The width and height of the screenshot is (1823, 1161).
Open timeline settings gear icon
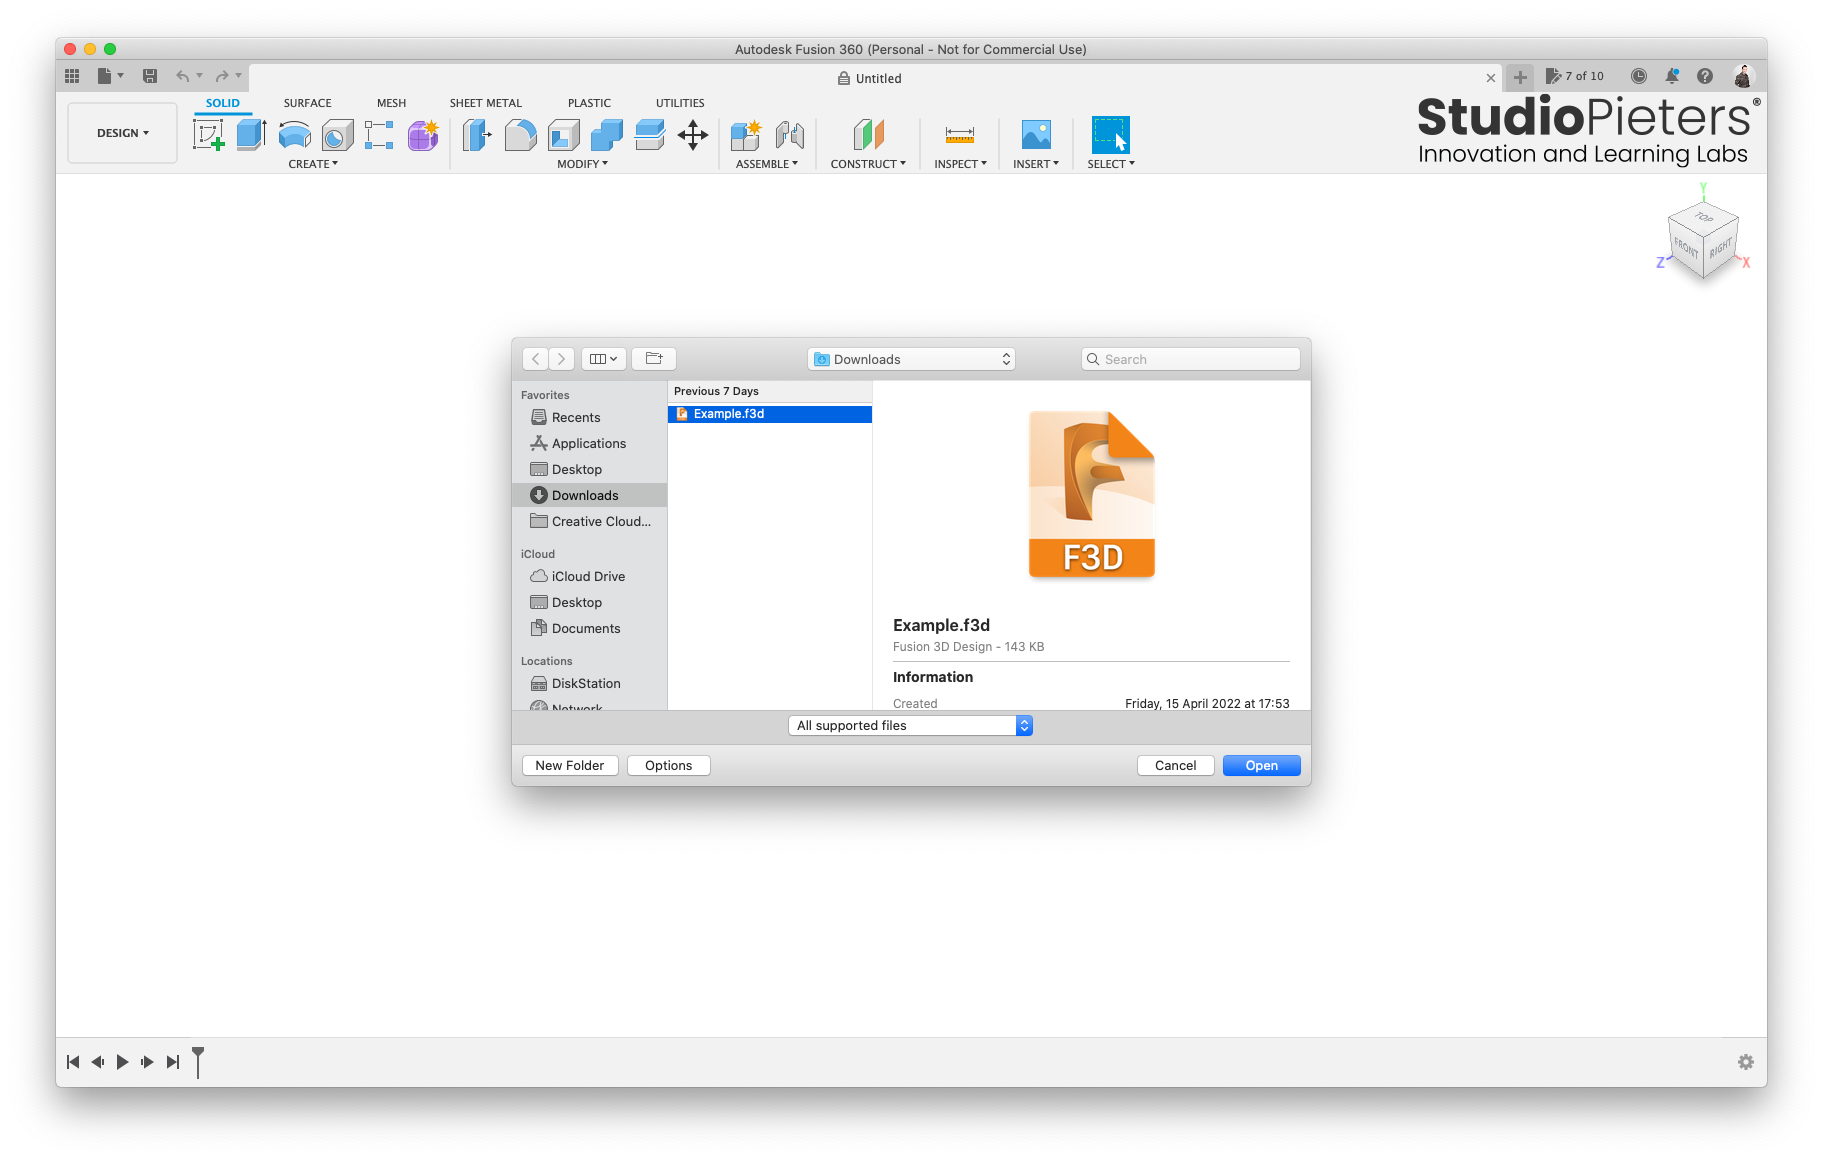point(1746,1062)
